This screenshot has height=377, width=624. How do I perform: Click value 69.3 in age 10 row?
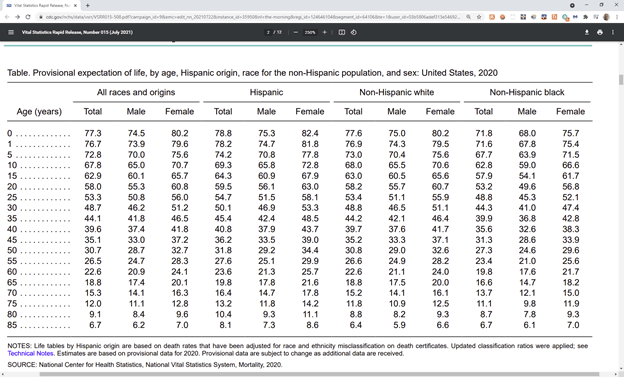223,165
